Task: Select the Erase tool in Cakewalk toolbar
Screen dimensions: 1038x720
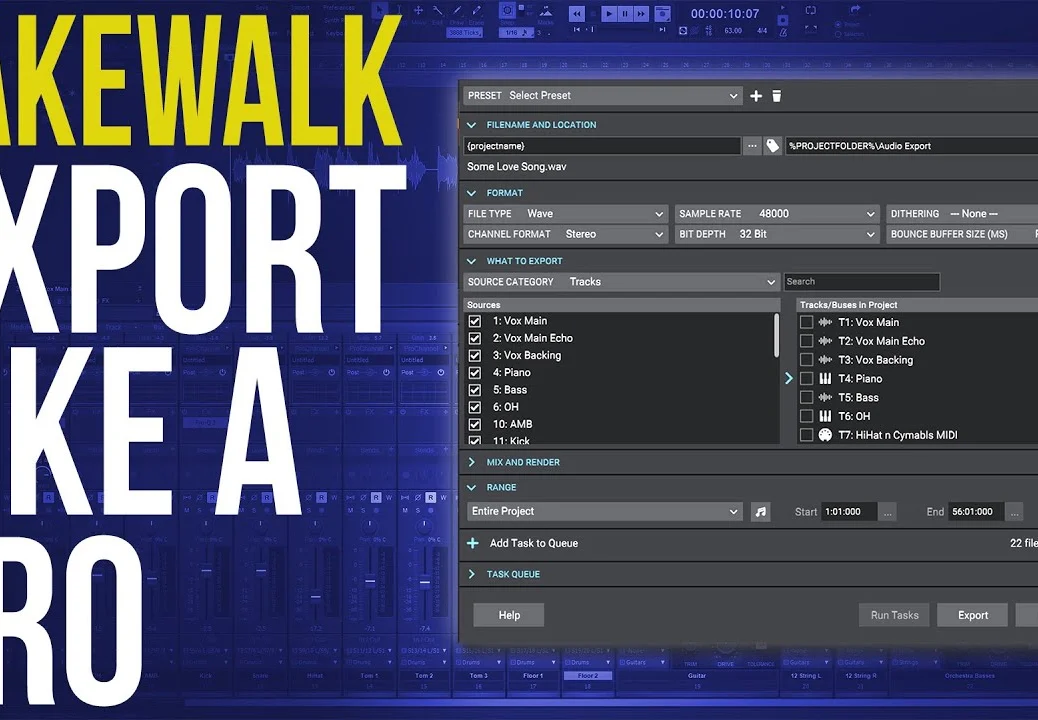Action: pos(475,11)
